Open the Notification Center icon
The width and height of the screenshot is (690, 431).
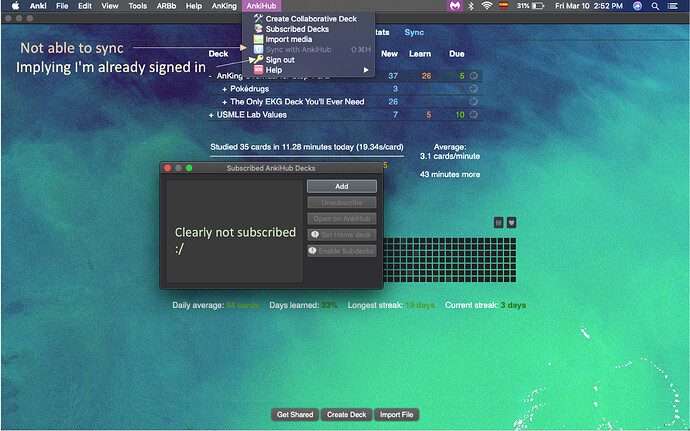(x=672, y=6)
